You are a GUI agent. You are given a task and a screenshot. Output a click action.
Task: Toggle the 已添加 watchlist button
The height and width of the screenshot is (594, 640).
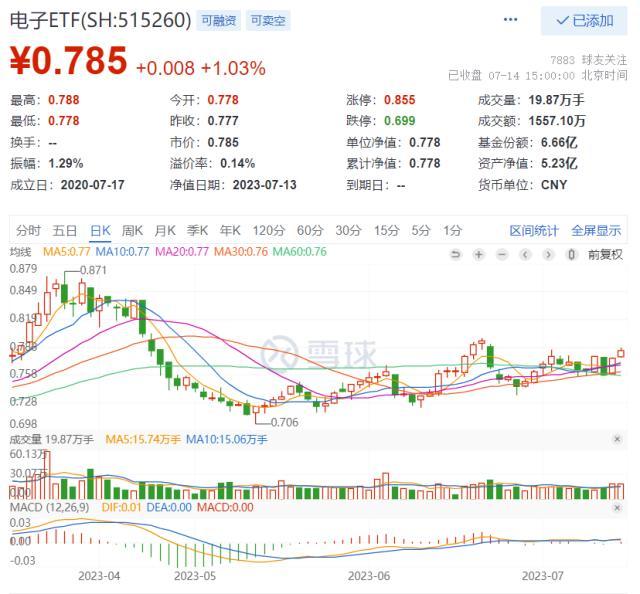point(584,20)
